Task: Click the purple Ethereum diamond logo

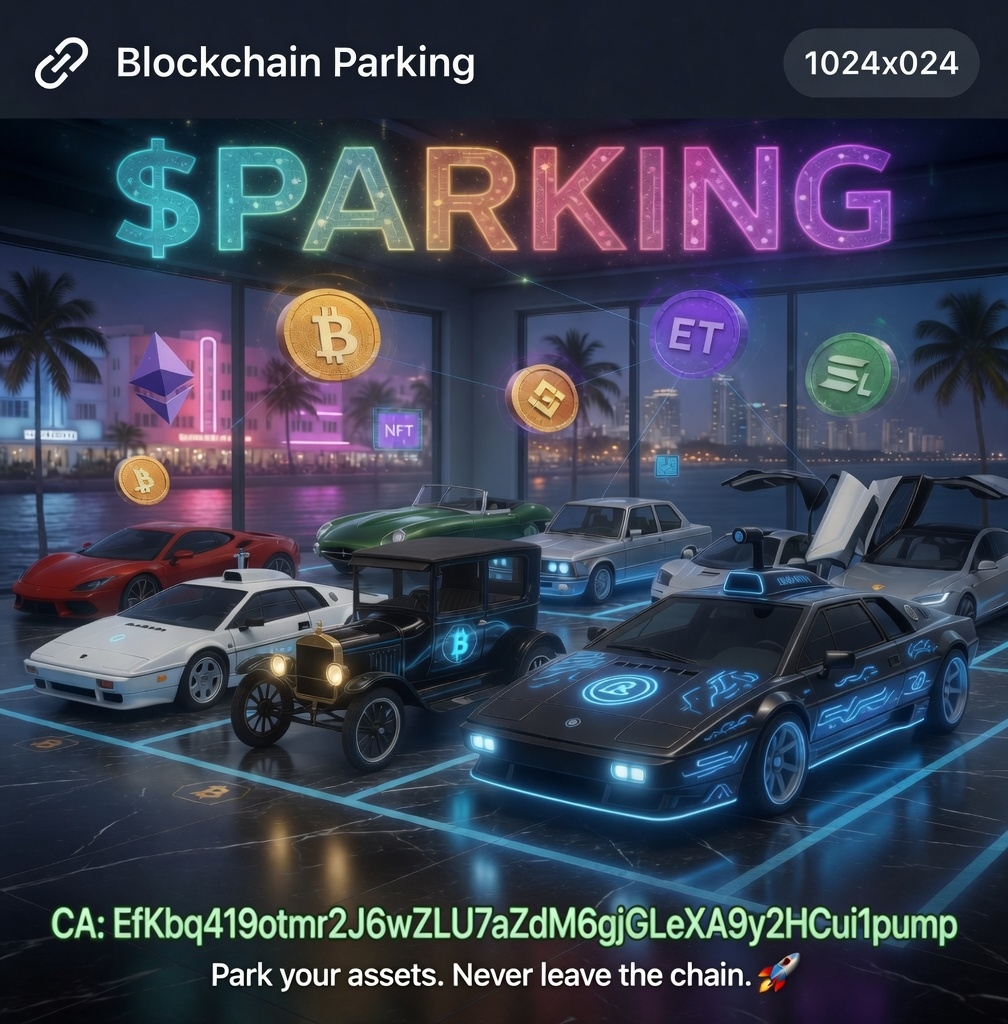Action: point(162,377)
